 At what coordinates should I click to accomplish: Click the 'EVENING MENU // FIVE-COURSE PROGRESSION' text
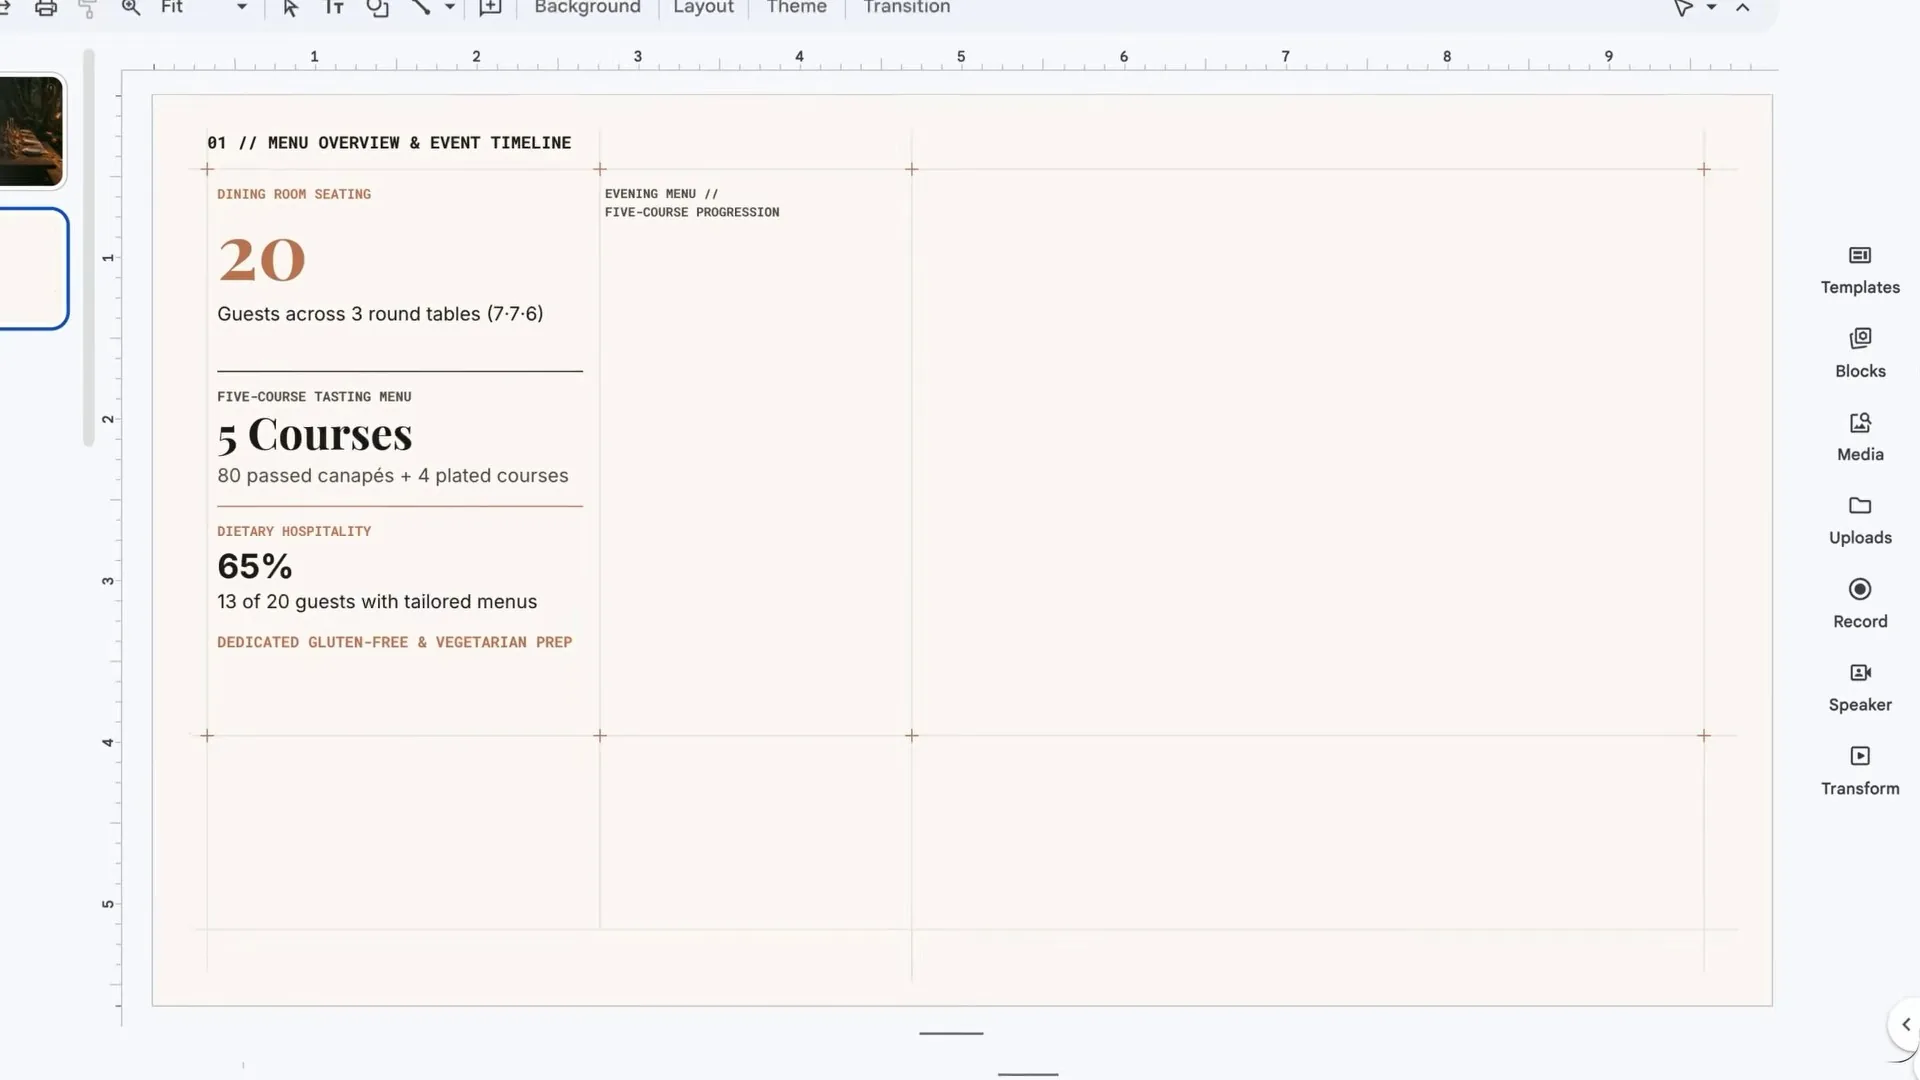click(692, 203)
